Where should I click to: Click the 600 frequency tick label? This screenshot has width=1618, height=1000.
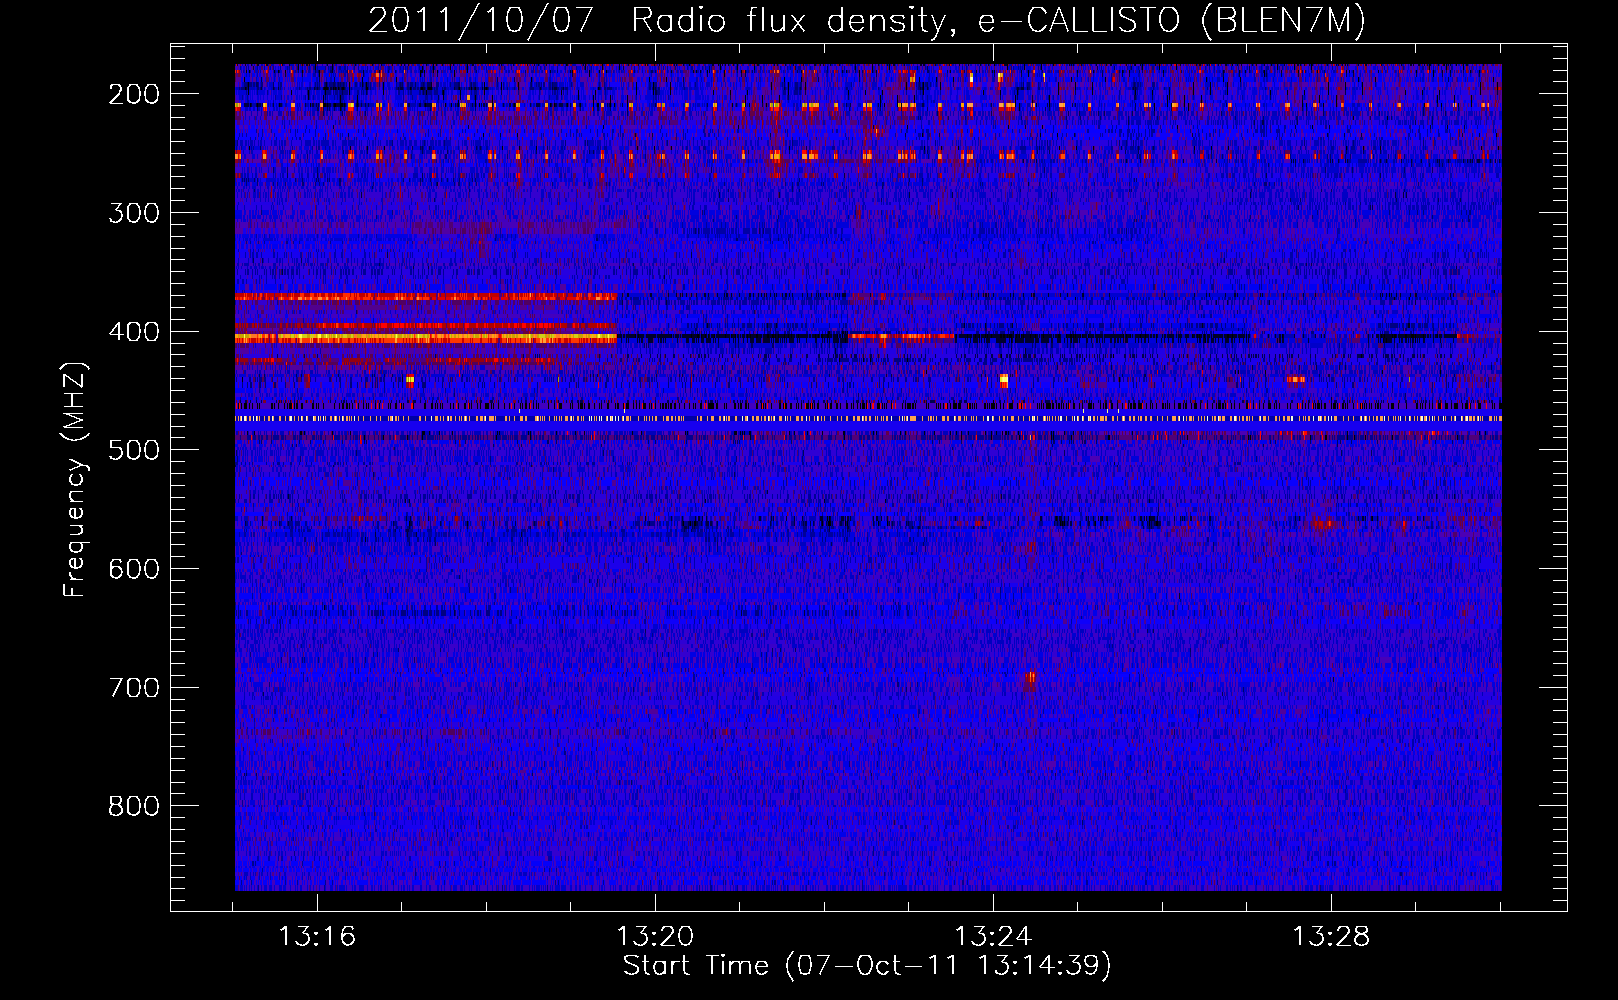134,569
